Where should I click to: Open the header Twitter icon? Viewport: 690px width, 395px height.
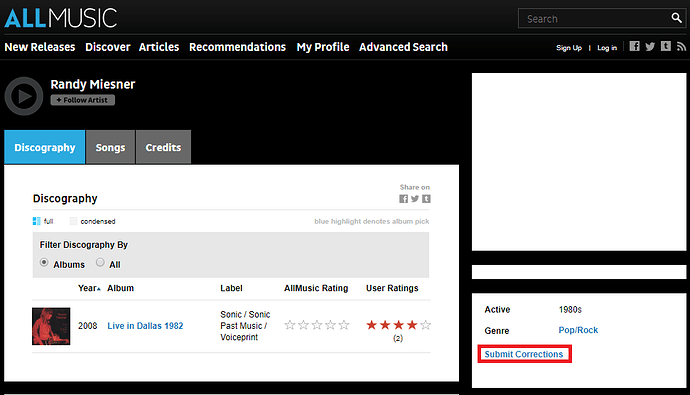(x=650, y=46)
